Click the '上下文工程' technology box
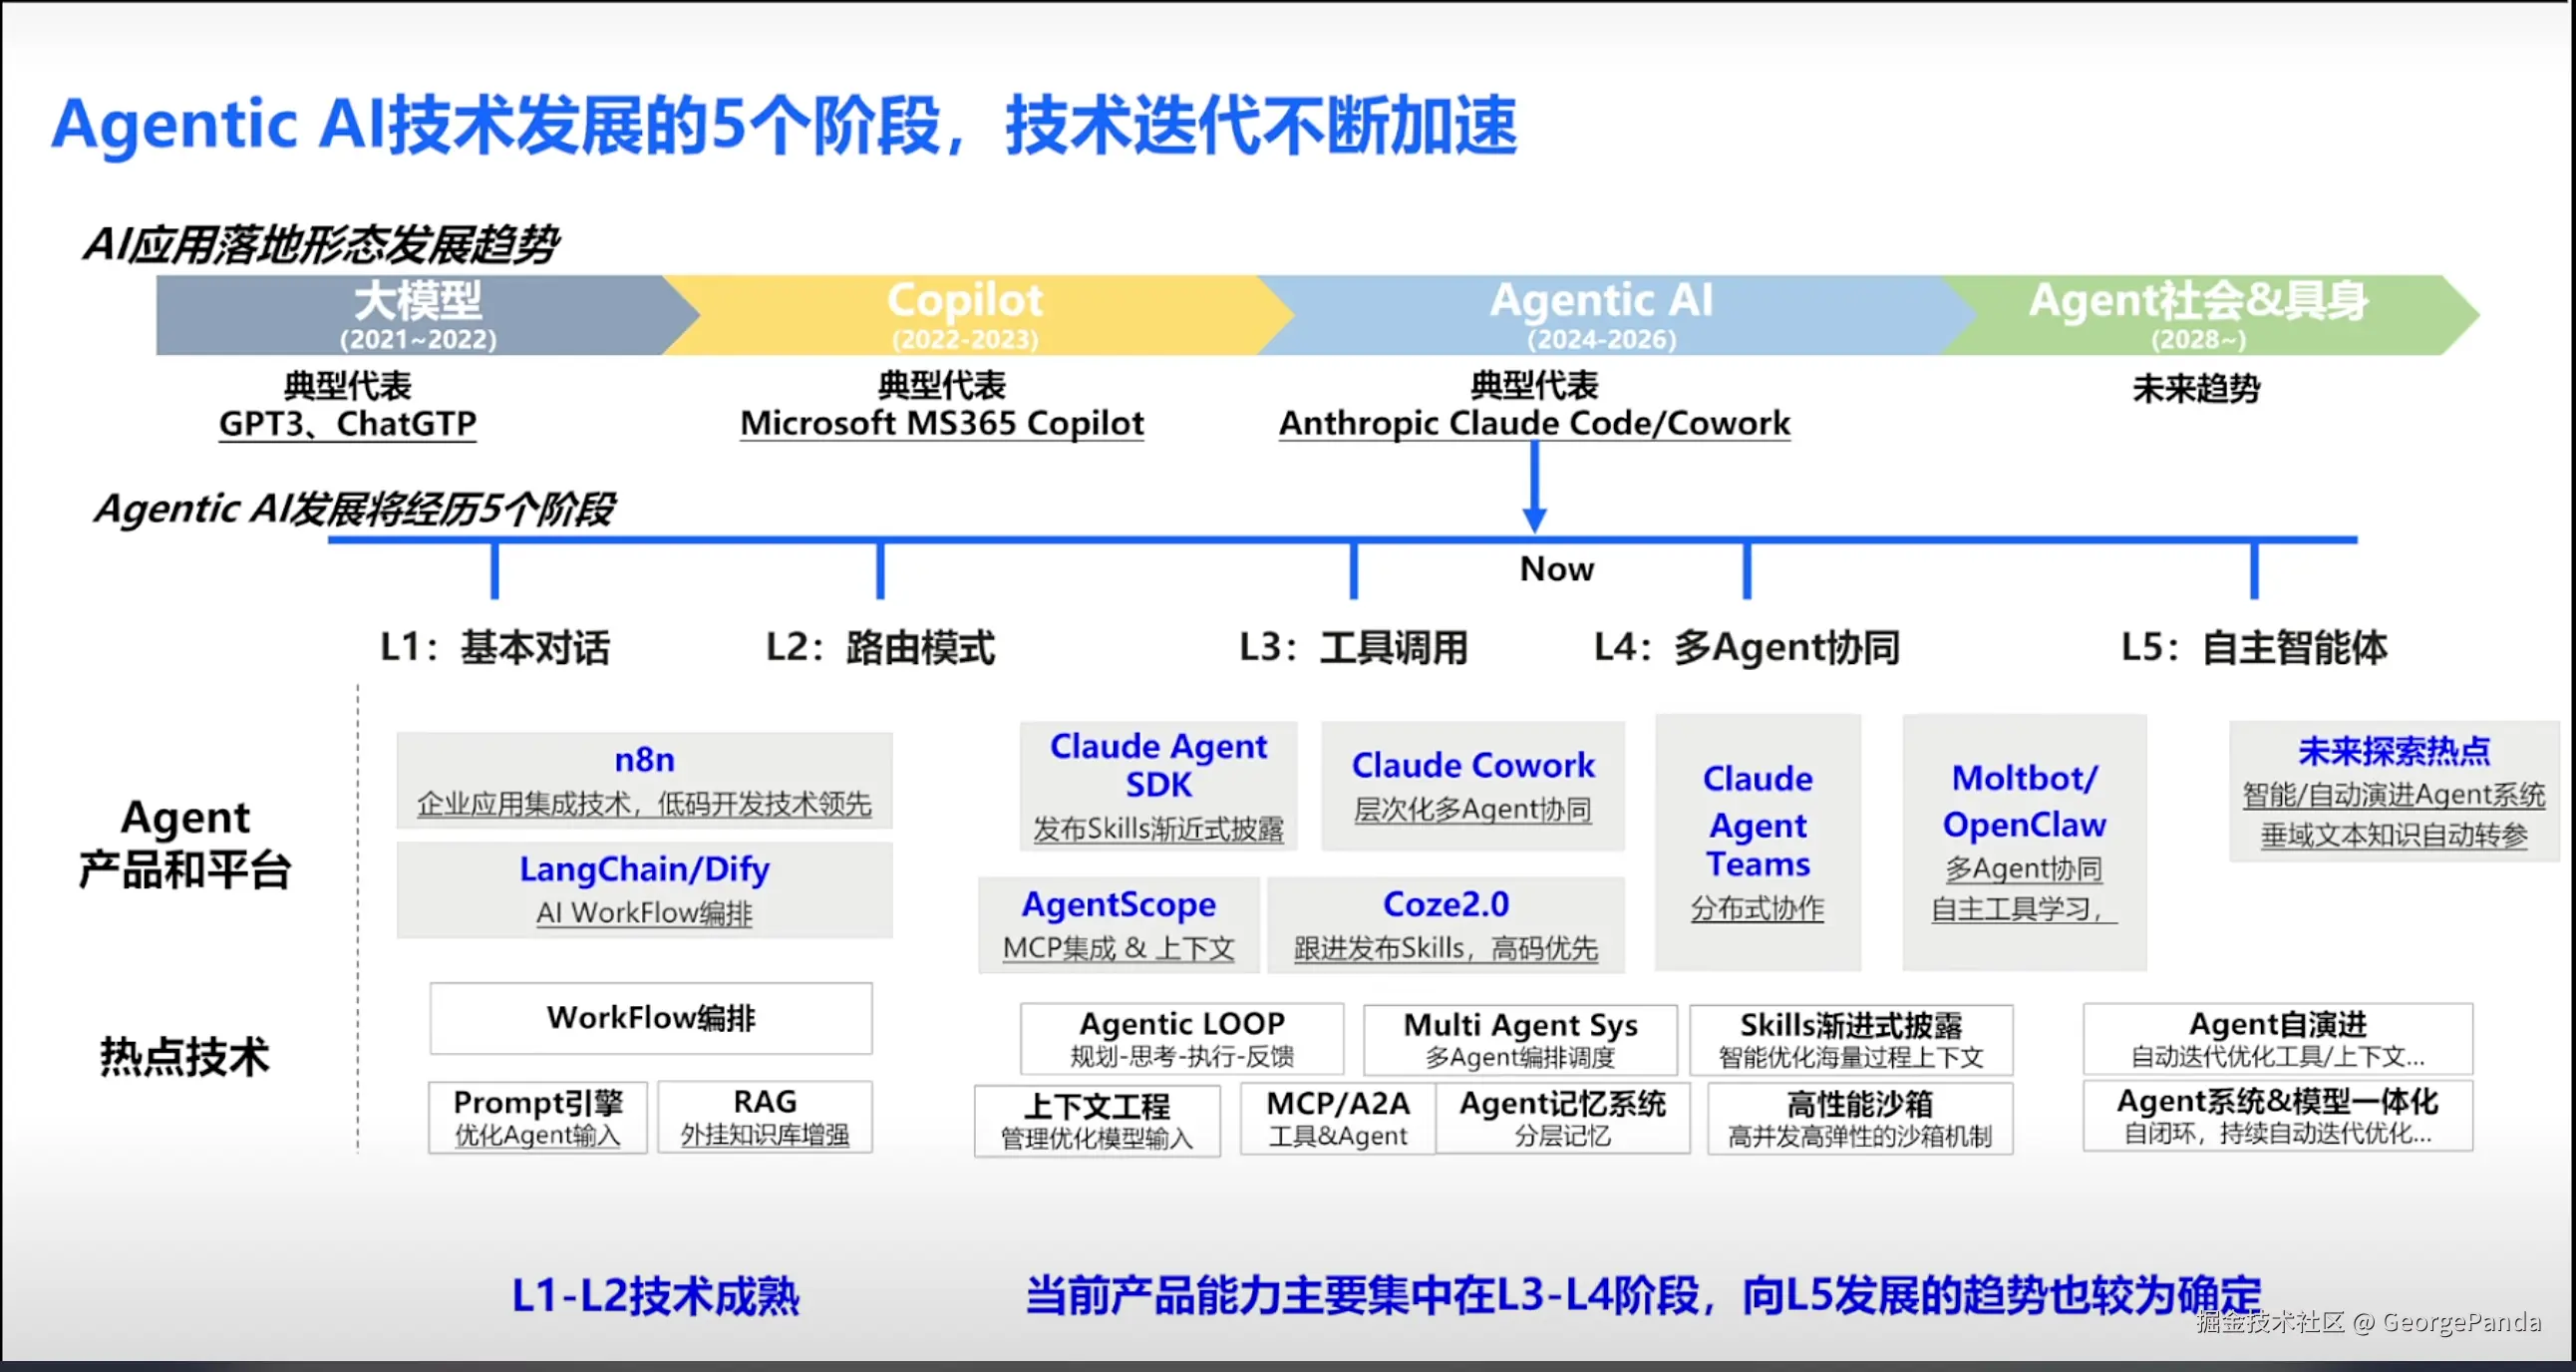2576x1372 pixels. pos(1097,1121)
